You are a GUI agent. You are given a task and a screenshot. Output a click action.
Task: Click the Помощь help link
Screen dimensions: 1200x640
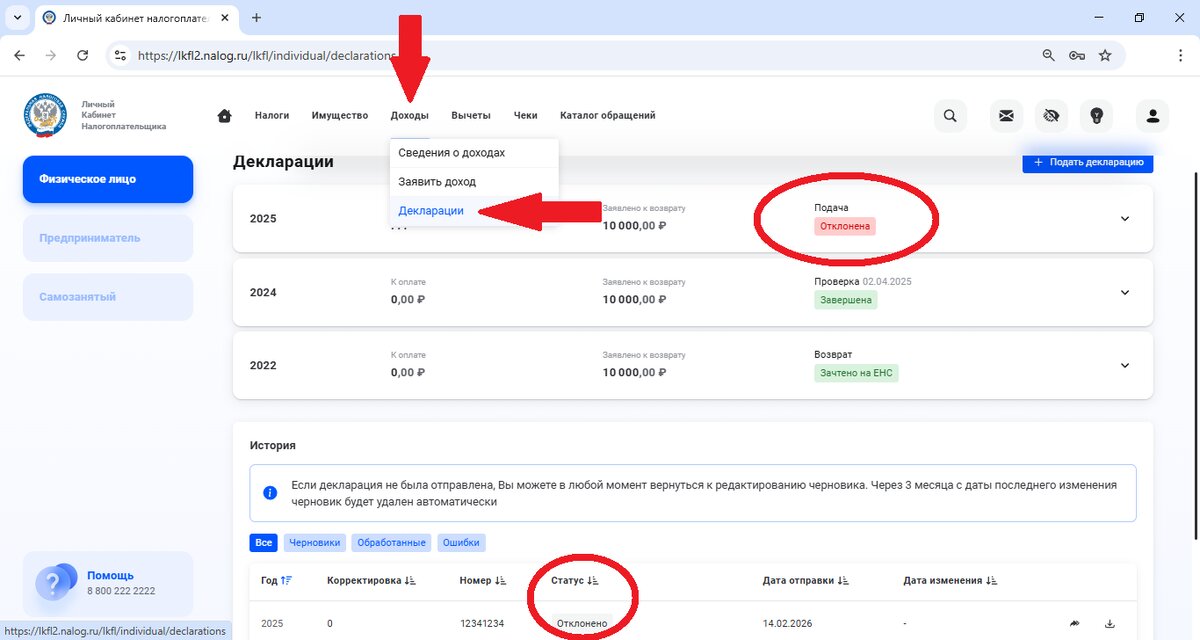point(110,576)
